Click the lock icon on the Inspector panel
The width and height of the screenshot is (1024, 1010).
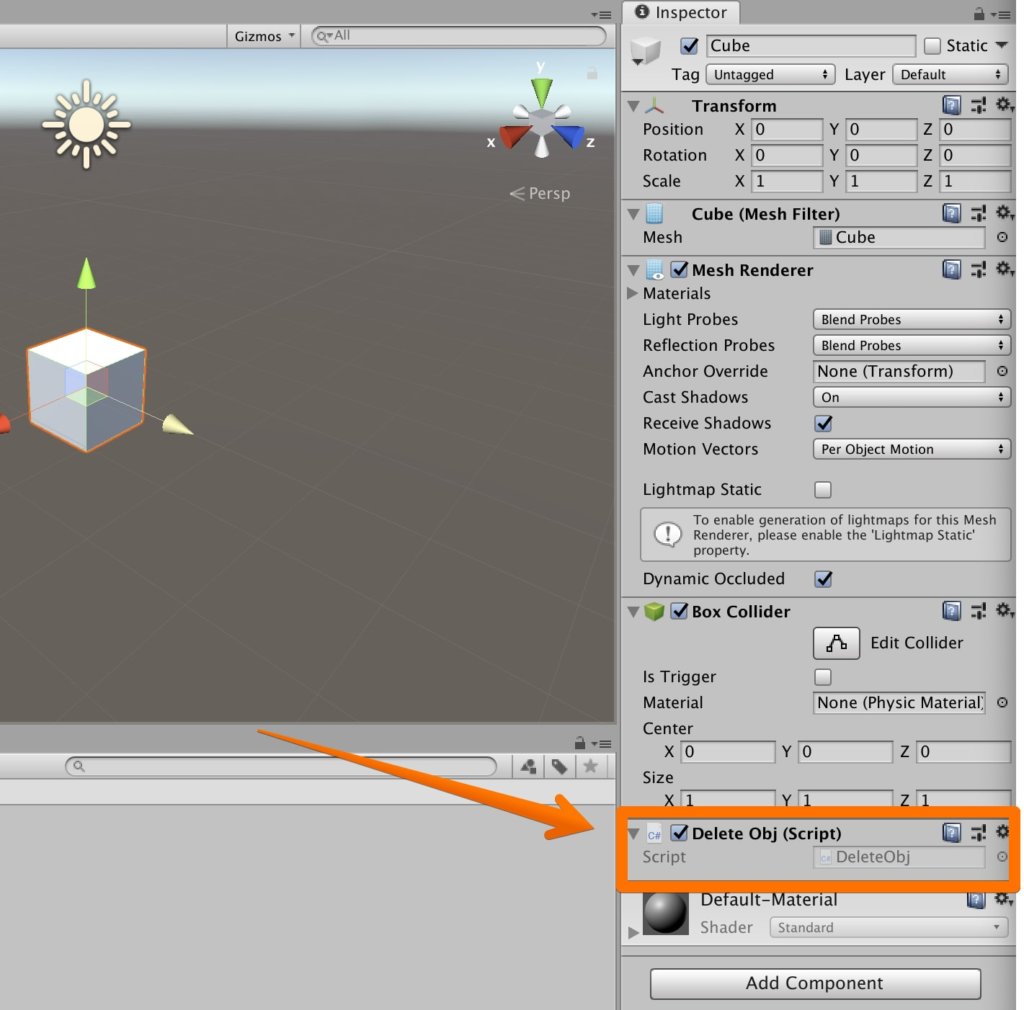point(978,13)
